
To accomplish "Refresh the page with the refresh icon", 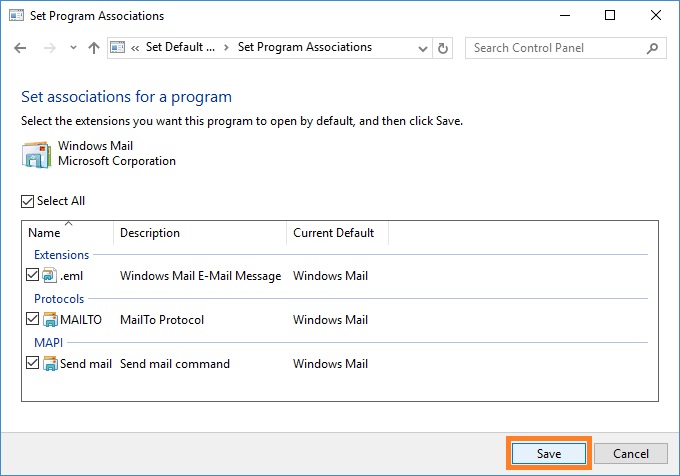I will [442, 48].
